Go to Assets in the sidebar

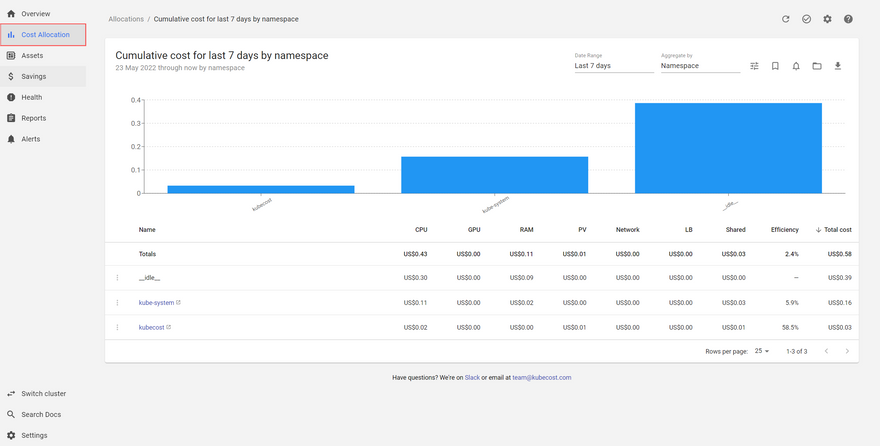(32, 55)
